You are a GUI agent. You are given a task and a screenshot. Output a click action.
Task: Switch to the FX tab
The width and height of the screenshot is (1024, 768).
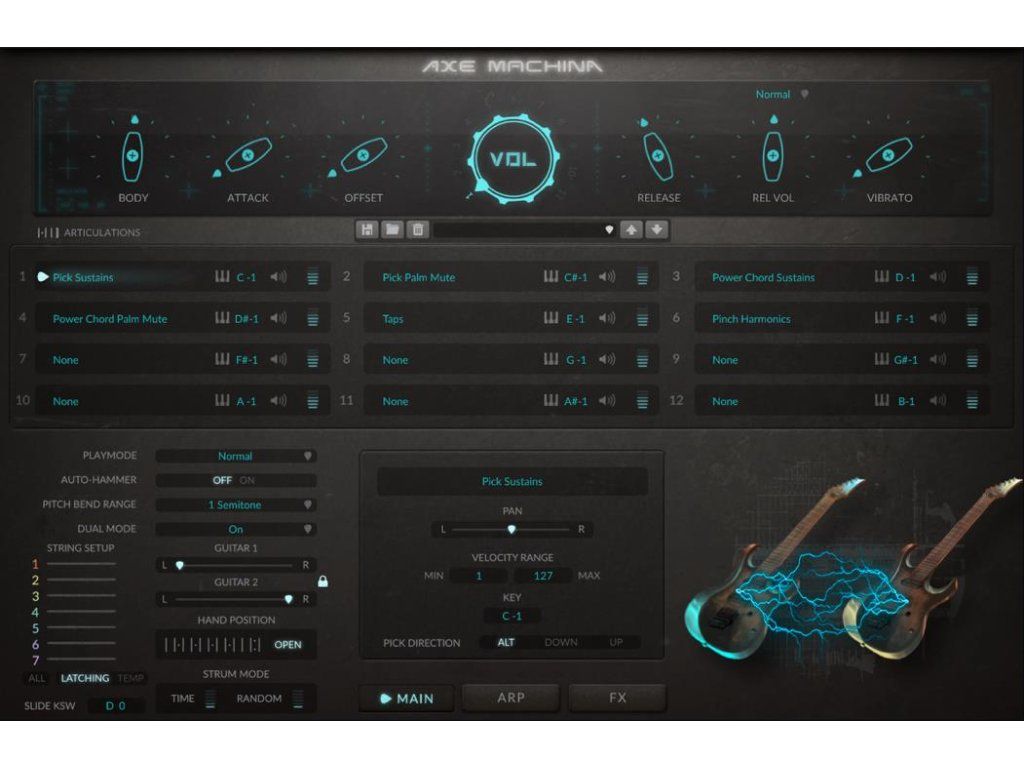pyautogui.click(x=618, y=698)
